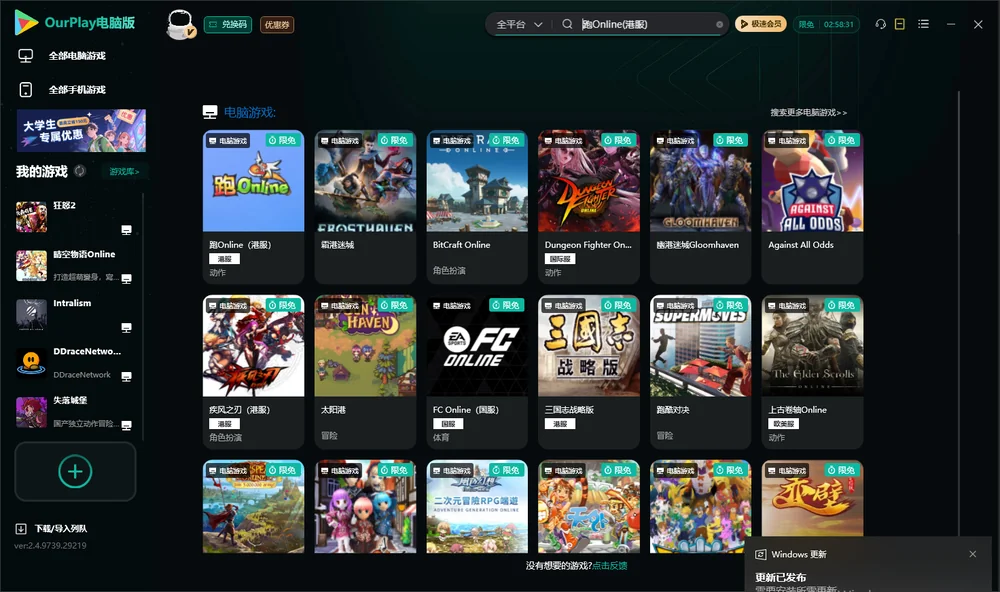Dismiss the Windows 更新 notification

[973, 554]
